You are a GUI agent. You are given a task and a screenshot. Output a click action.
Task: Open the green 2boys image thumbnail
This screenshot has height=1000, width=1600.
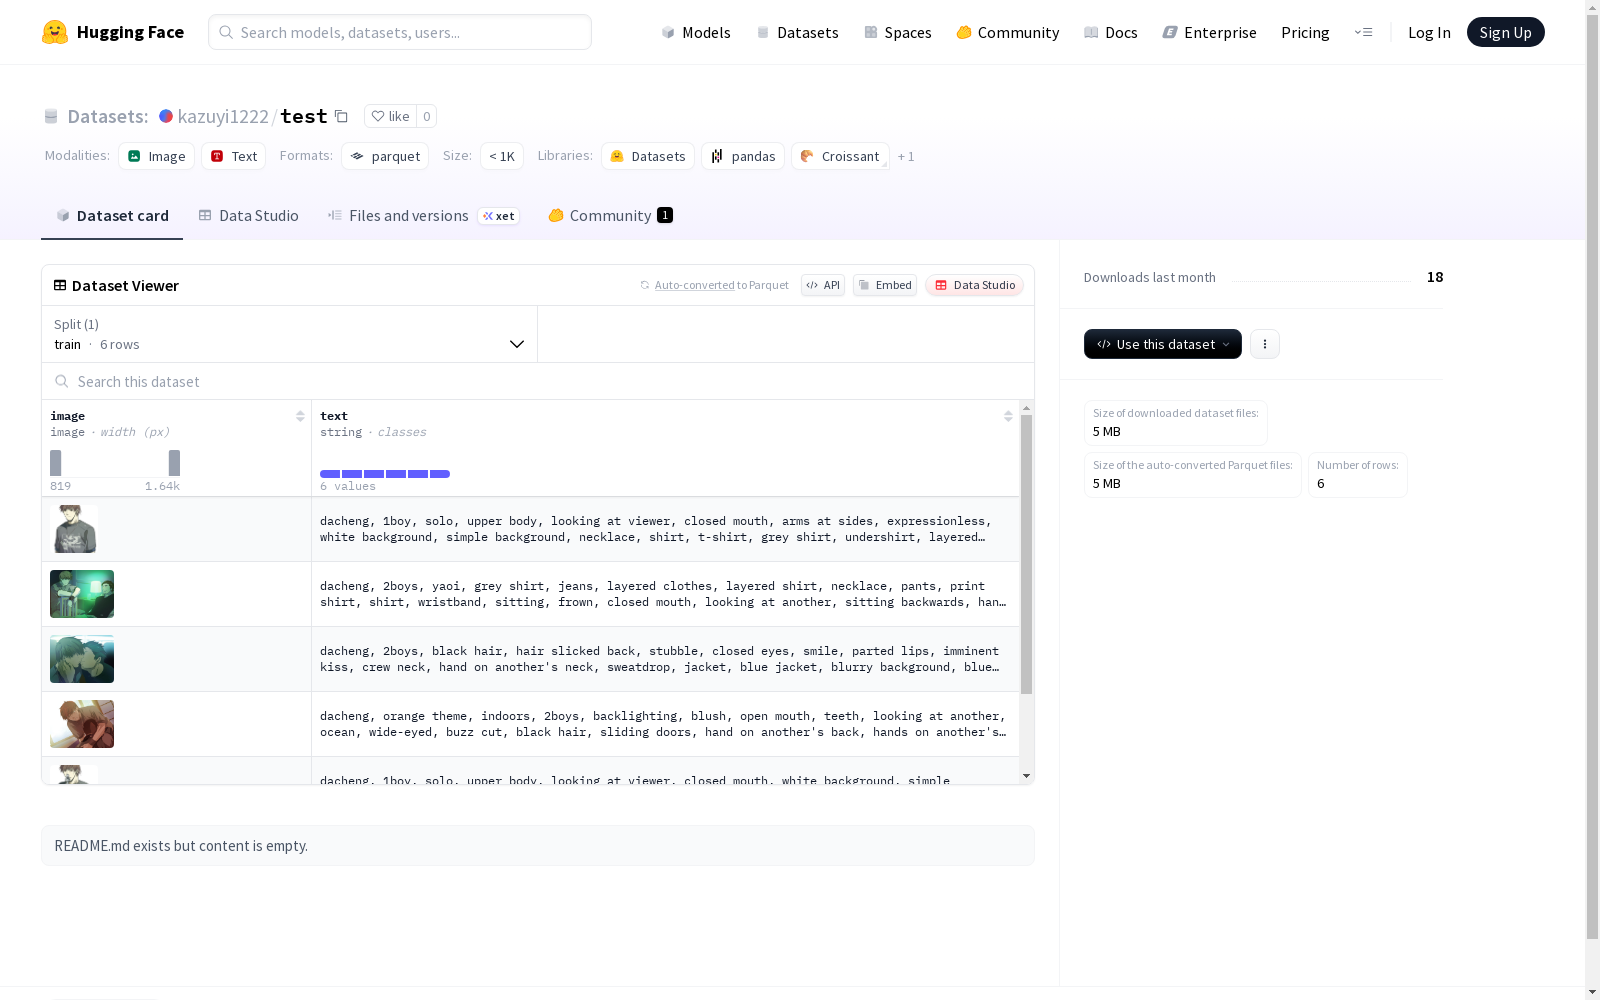point(82,594)
